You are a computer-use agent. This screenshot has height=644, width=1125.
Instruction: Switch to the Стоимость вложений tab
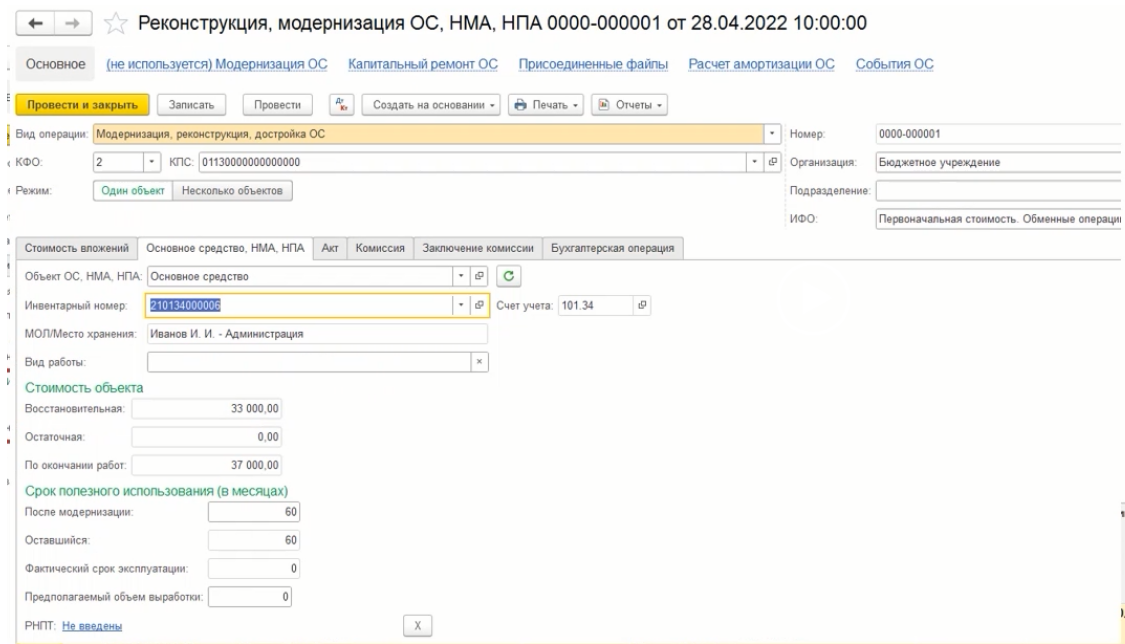click(76, 248)
